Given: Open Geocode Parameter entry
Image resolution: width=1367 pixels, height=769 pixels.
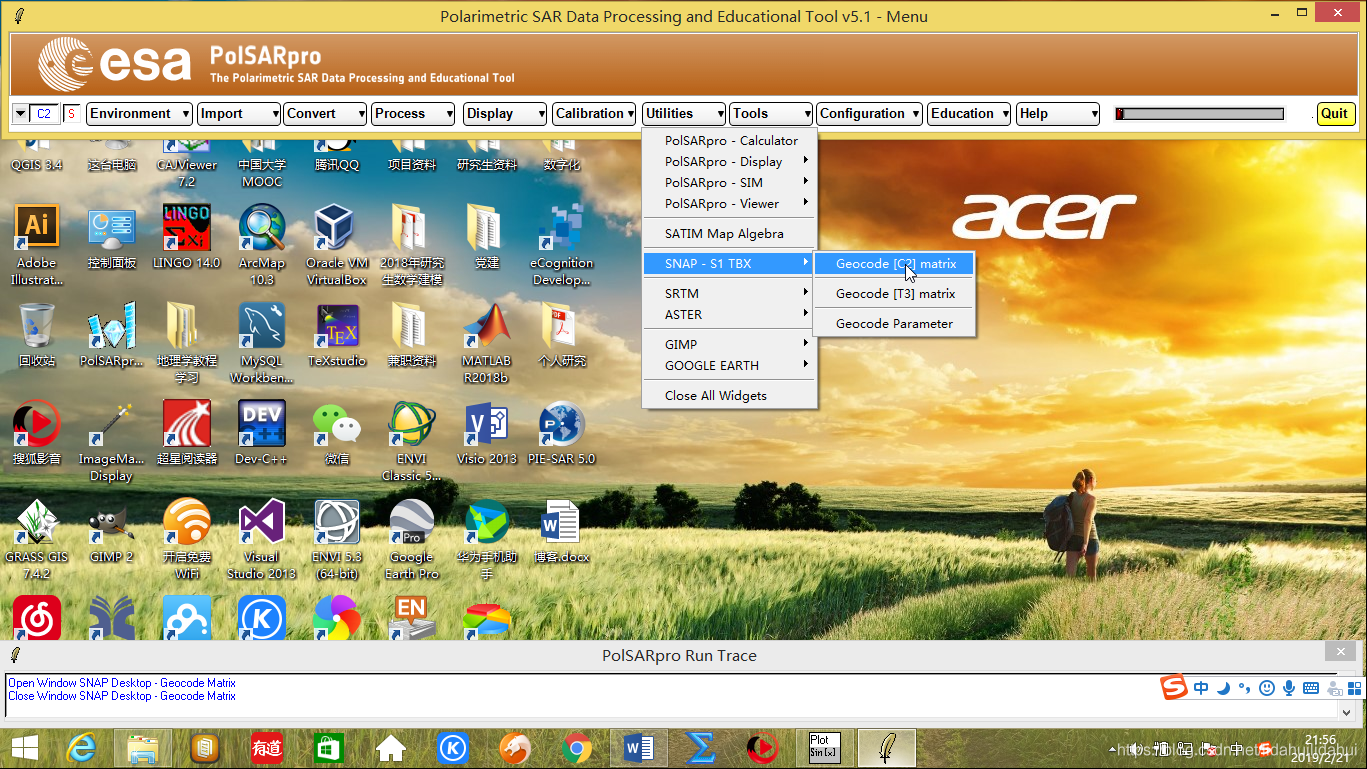Looking at the screenshot, I should coord(894,324).
